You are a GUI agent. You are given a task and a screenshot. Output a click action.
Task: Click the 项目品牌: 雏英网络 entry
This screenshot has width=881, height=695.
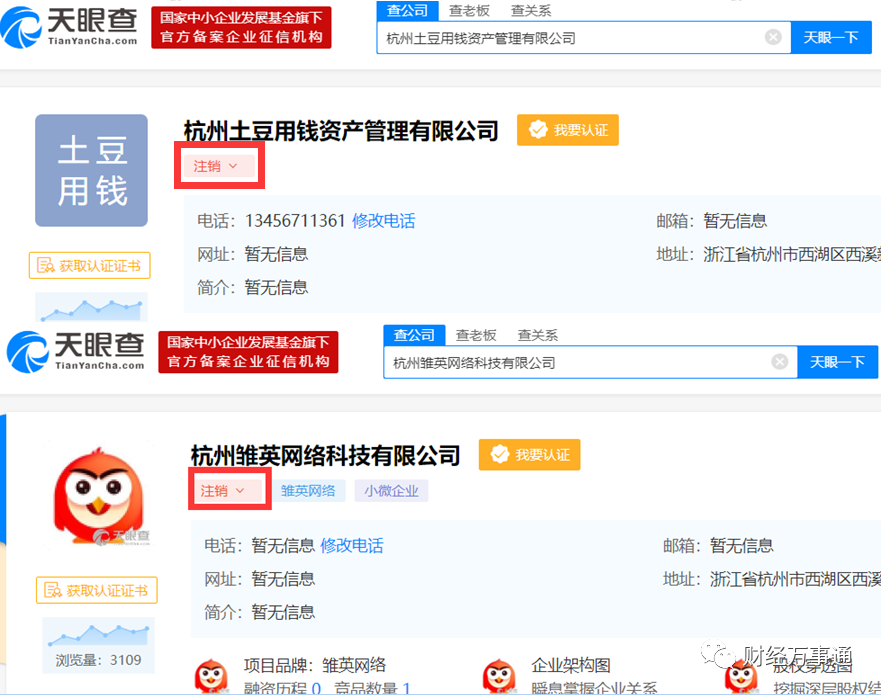click(x=315, y=665)
